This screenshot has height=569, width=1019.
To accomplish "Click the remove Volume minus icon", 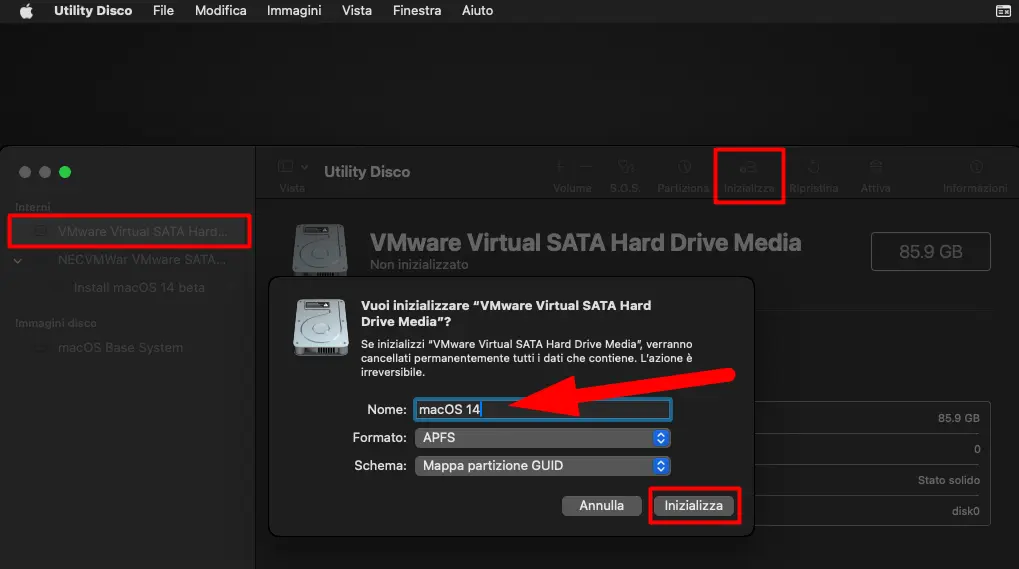I will click(x=586, y=167).
